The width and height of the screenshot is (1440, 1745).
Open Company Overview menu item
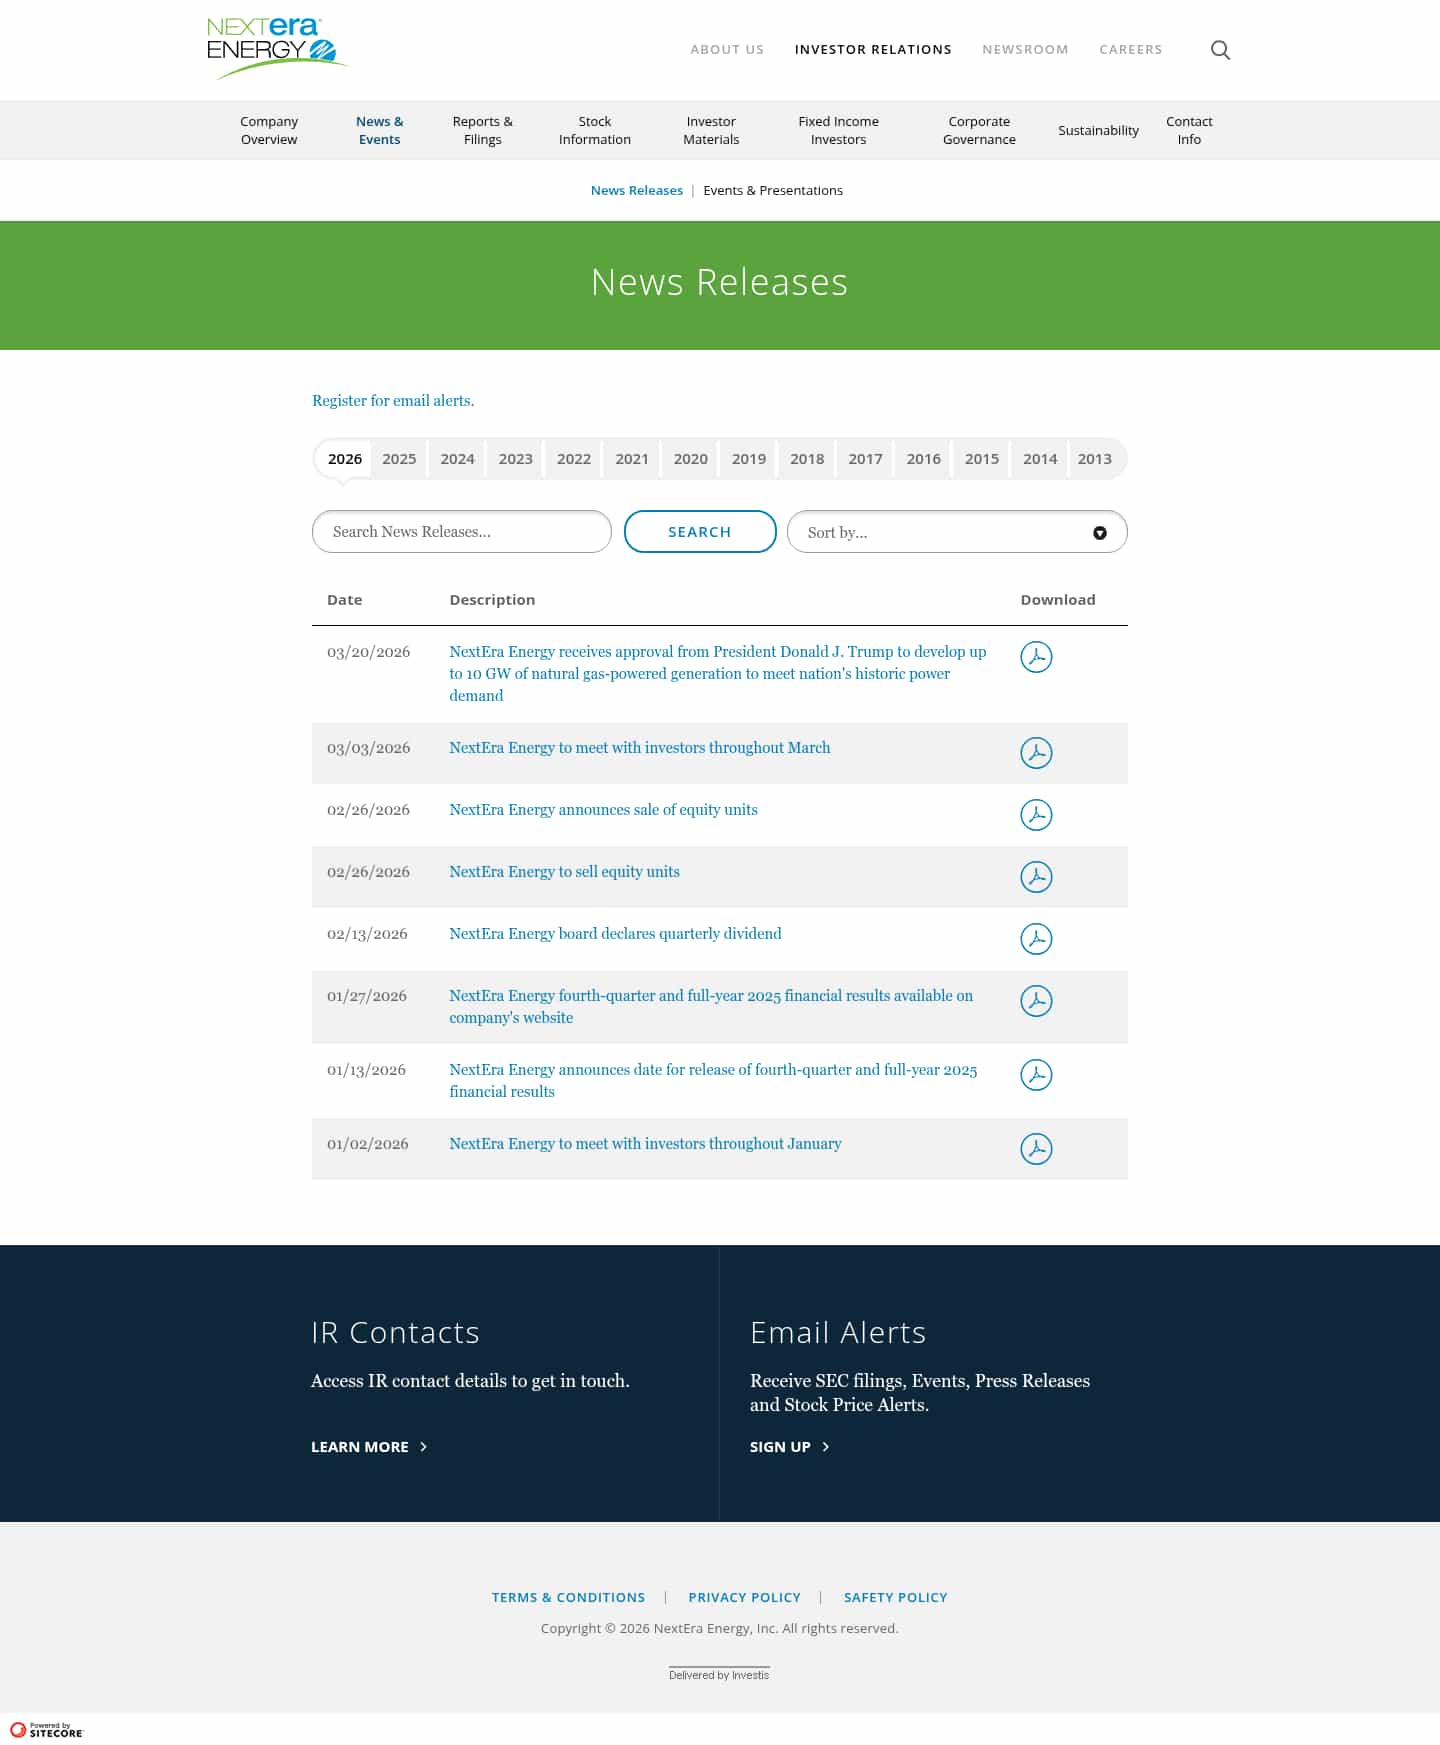pyautogui.click(x=269, y=130)
